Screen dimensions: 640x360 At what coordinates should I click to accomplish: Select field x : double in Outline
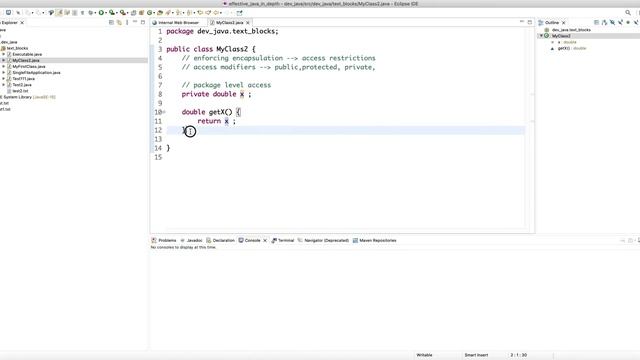pos(567,42)
